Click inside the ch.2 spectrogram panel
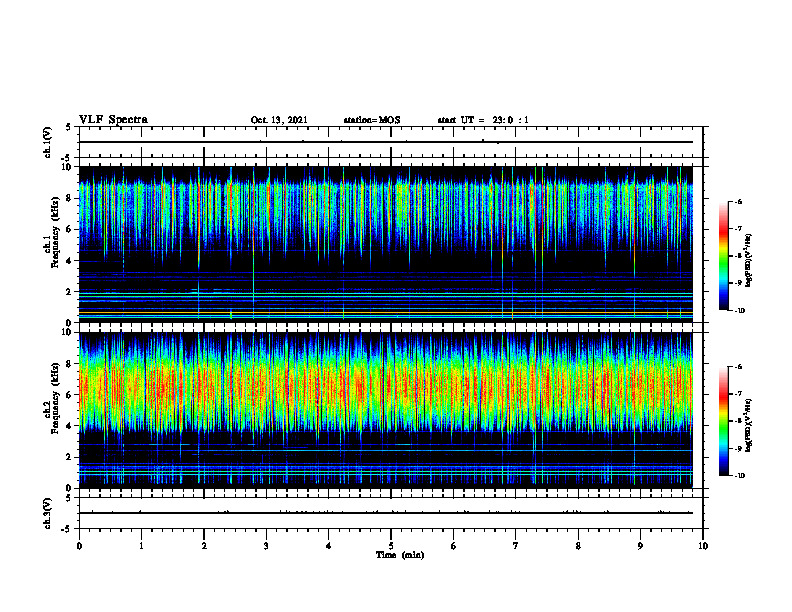The height and width of the screenshot is (612, 792). 386,410
